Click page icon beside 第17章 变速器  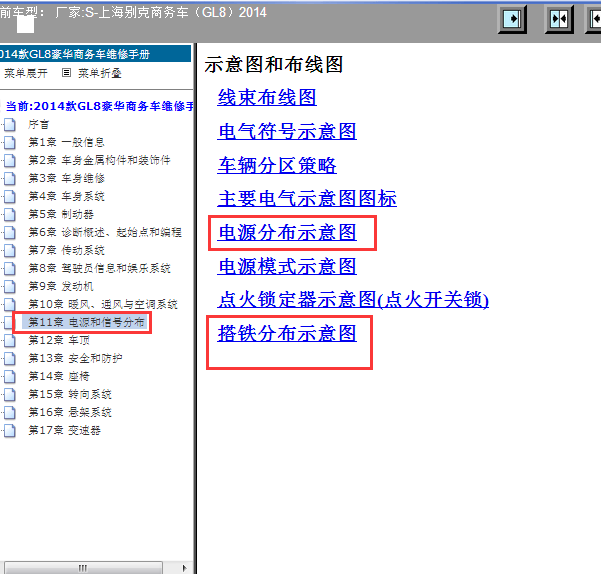coord(10,431)
